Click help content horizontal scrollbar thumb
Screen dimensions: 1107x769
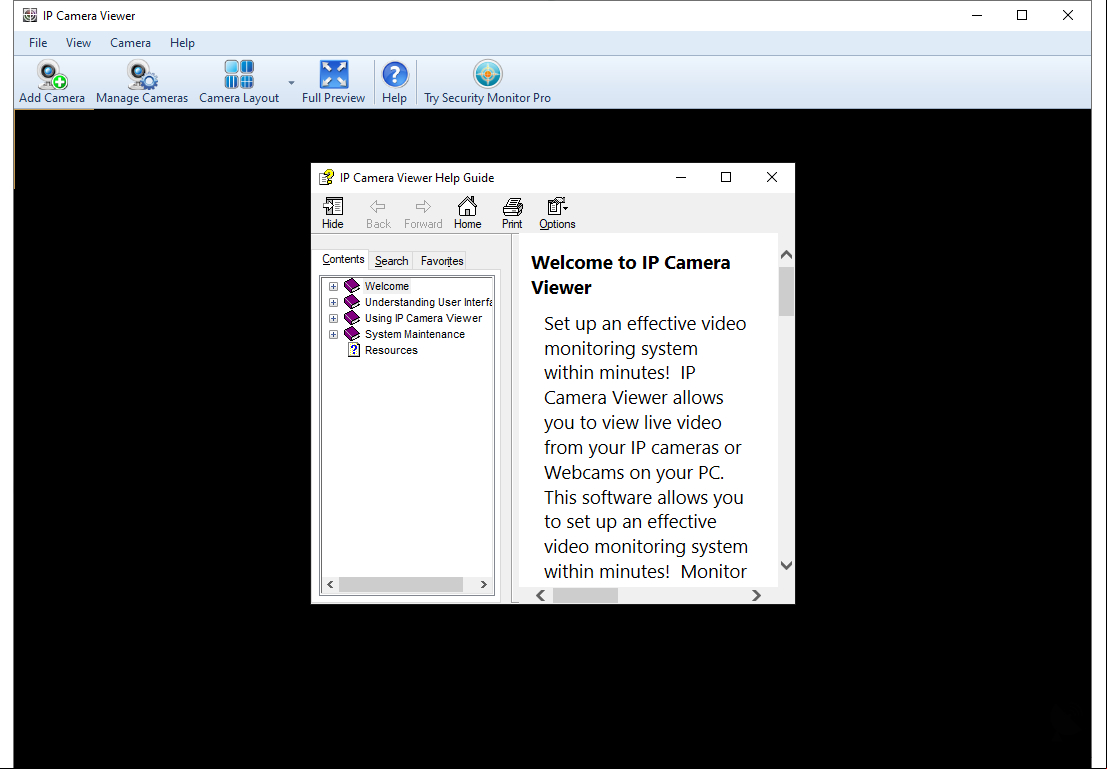pos(585,595)
